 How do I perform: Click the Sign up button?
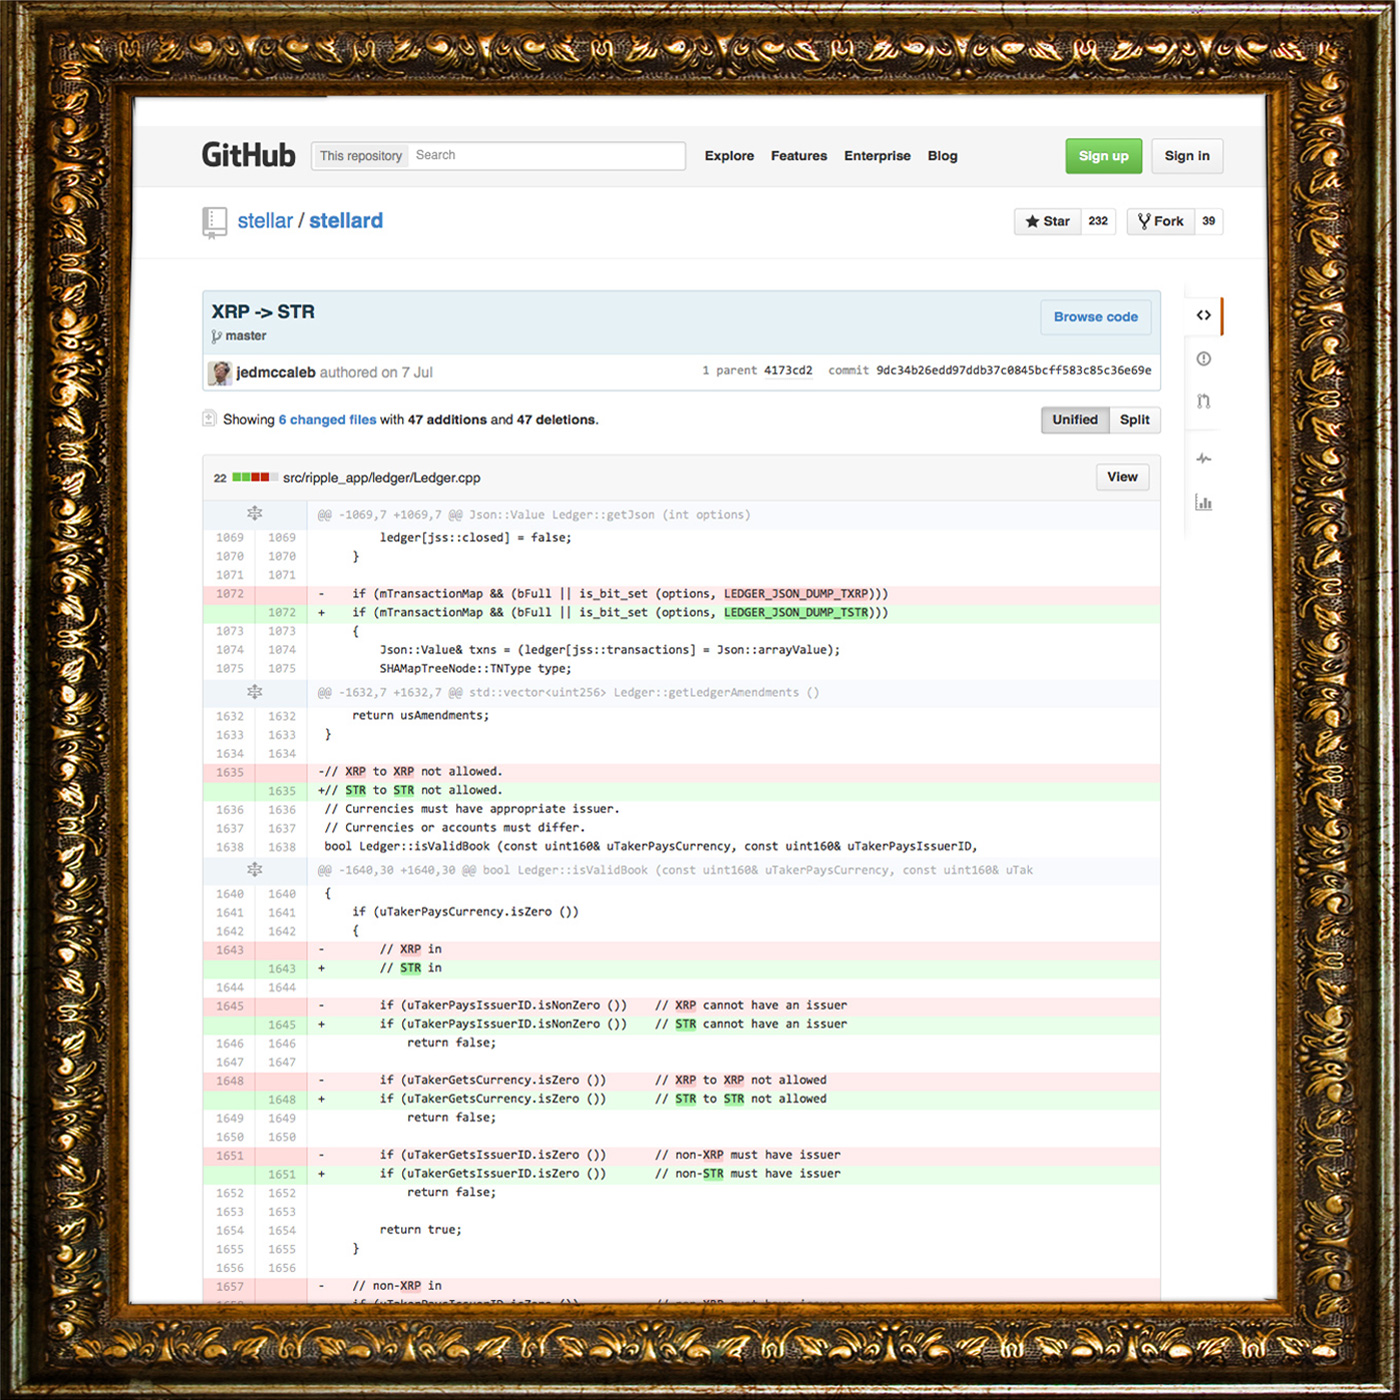1103,156
